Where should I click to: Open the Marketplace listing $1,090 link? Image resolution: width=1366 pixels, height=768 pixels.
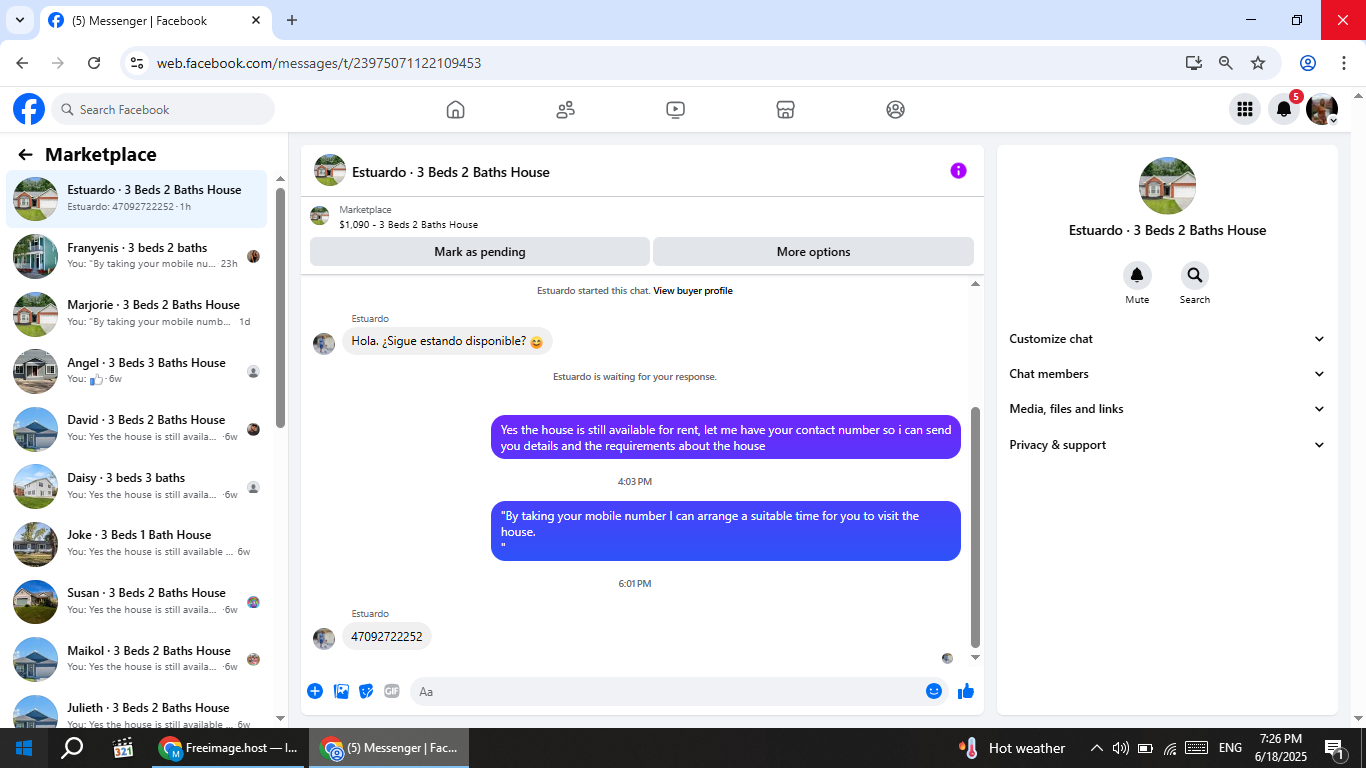408,225
